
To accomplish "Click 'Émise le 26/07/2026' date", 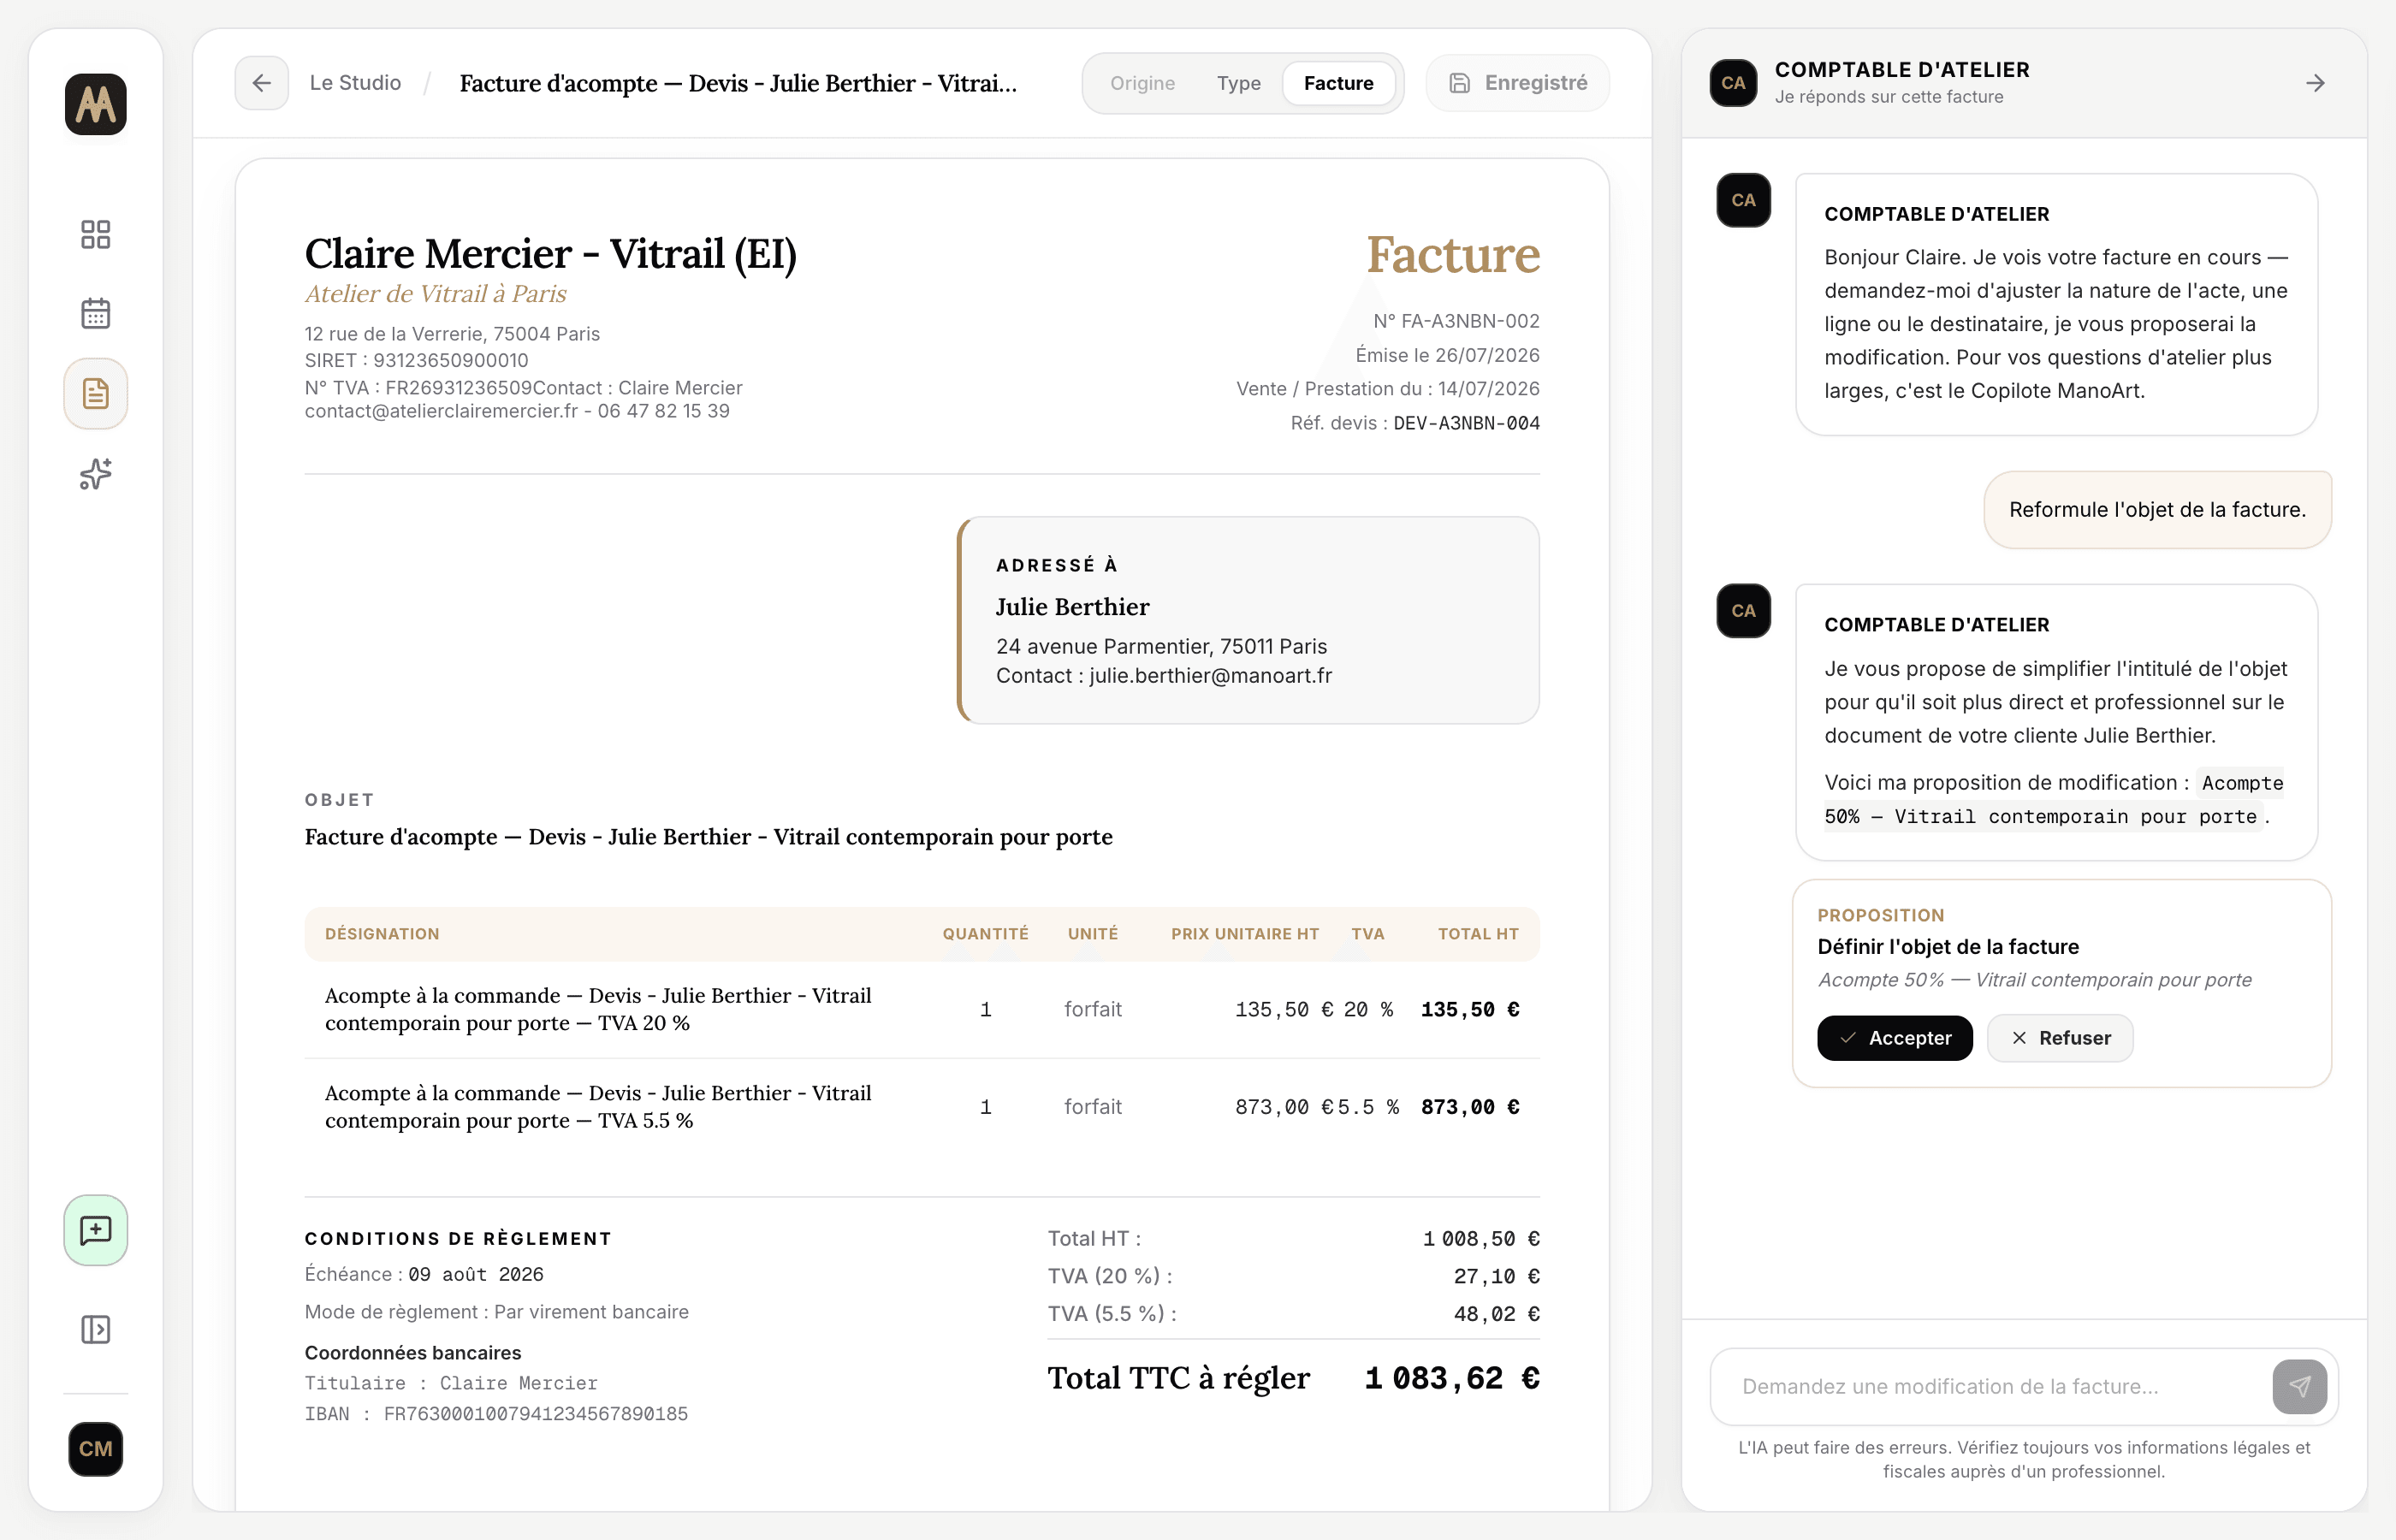I will [1447, 355].
